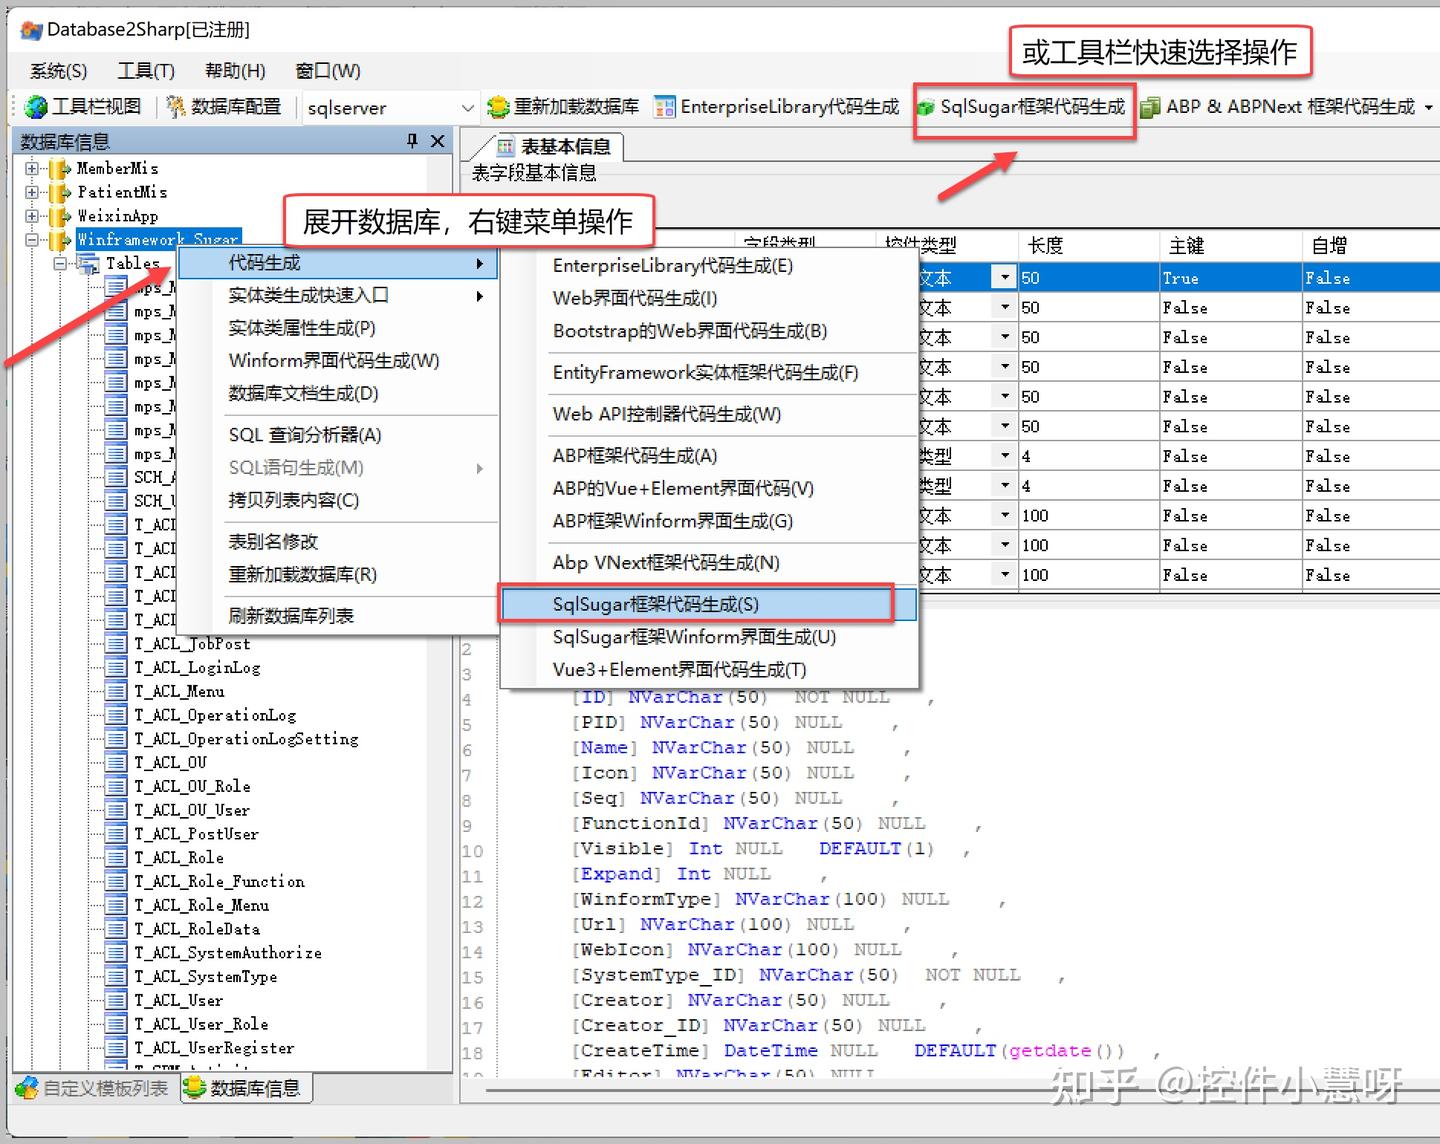Open 数据库配置 via its toolbar icon

[x=174, y=107]
